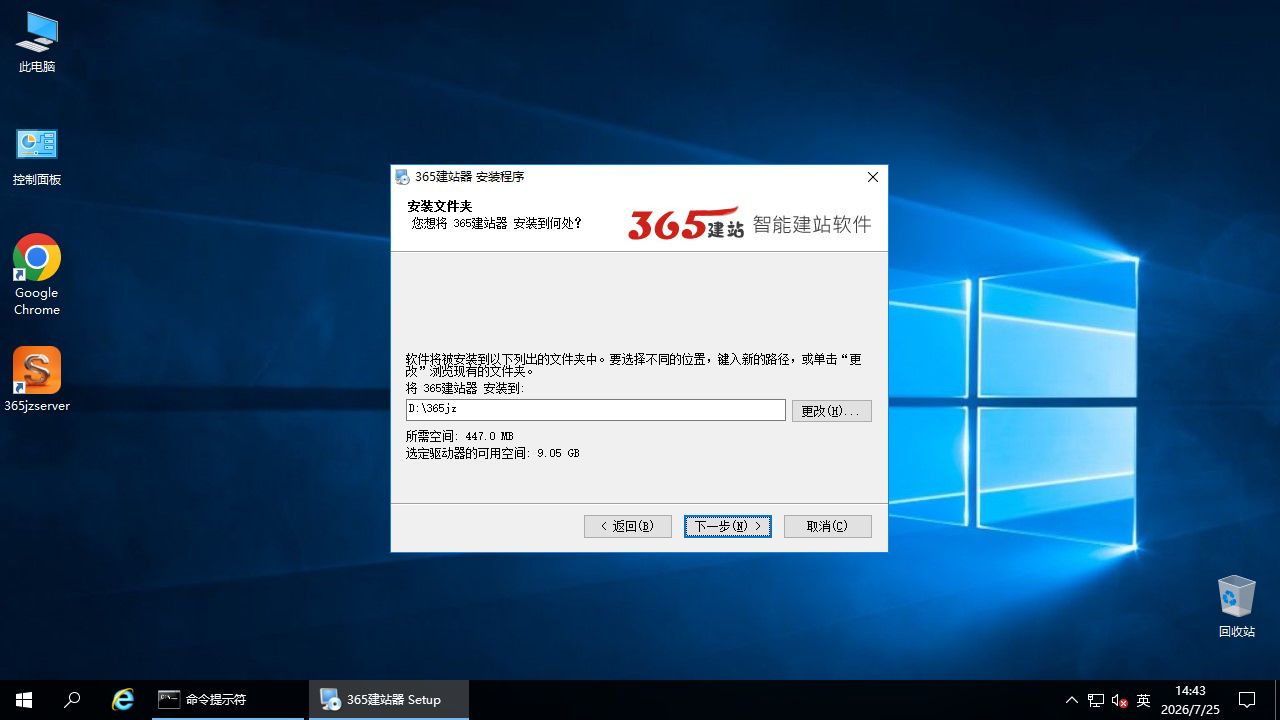Screen dimensions: 1280x720
Task: Launch Internet Explorer from the taskbar
Action: (123, 700)
